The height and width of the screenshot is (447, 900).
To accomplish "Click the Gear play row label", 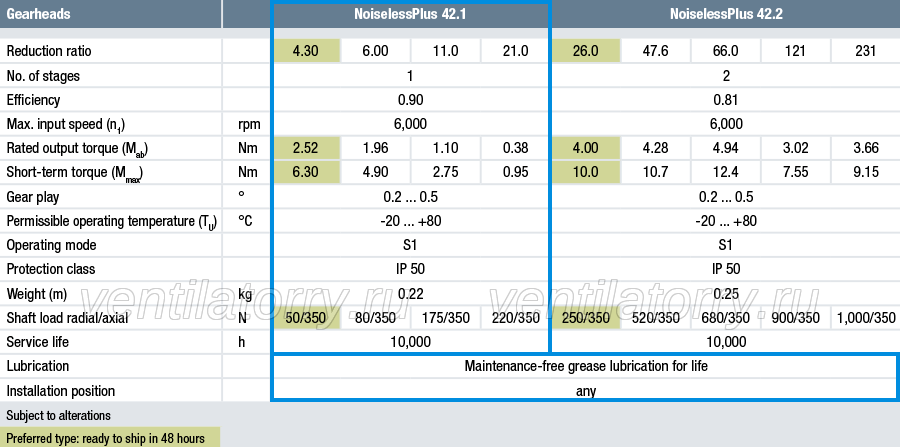I will pyautogui.click(x=32, y=197).
